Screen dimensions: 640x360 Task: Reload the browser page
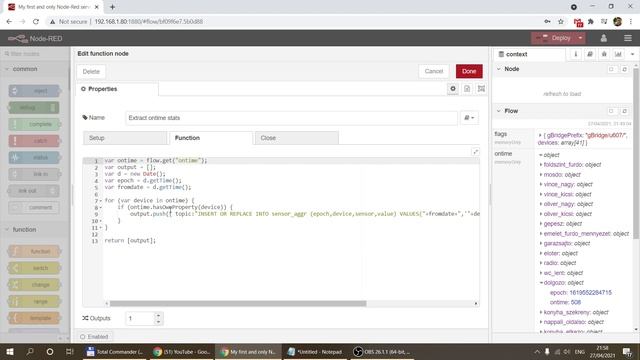pyautogui.click(x=36, y=21)
